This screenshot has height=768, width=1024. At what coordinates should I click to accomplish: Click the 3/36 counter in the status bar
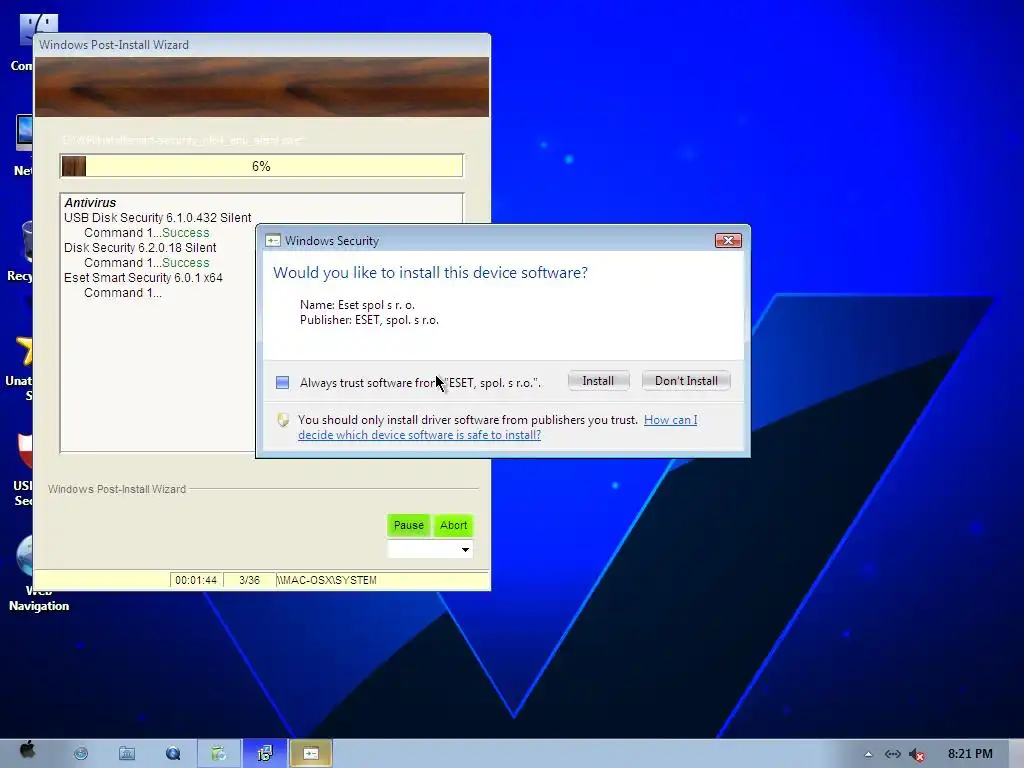tap(249, 580)
